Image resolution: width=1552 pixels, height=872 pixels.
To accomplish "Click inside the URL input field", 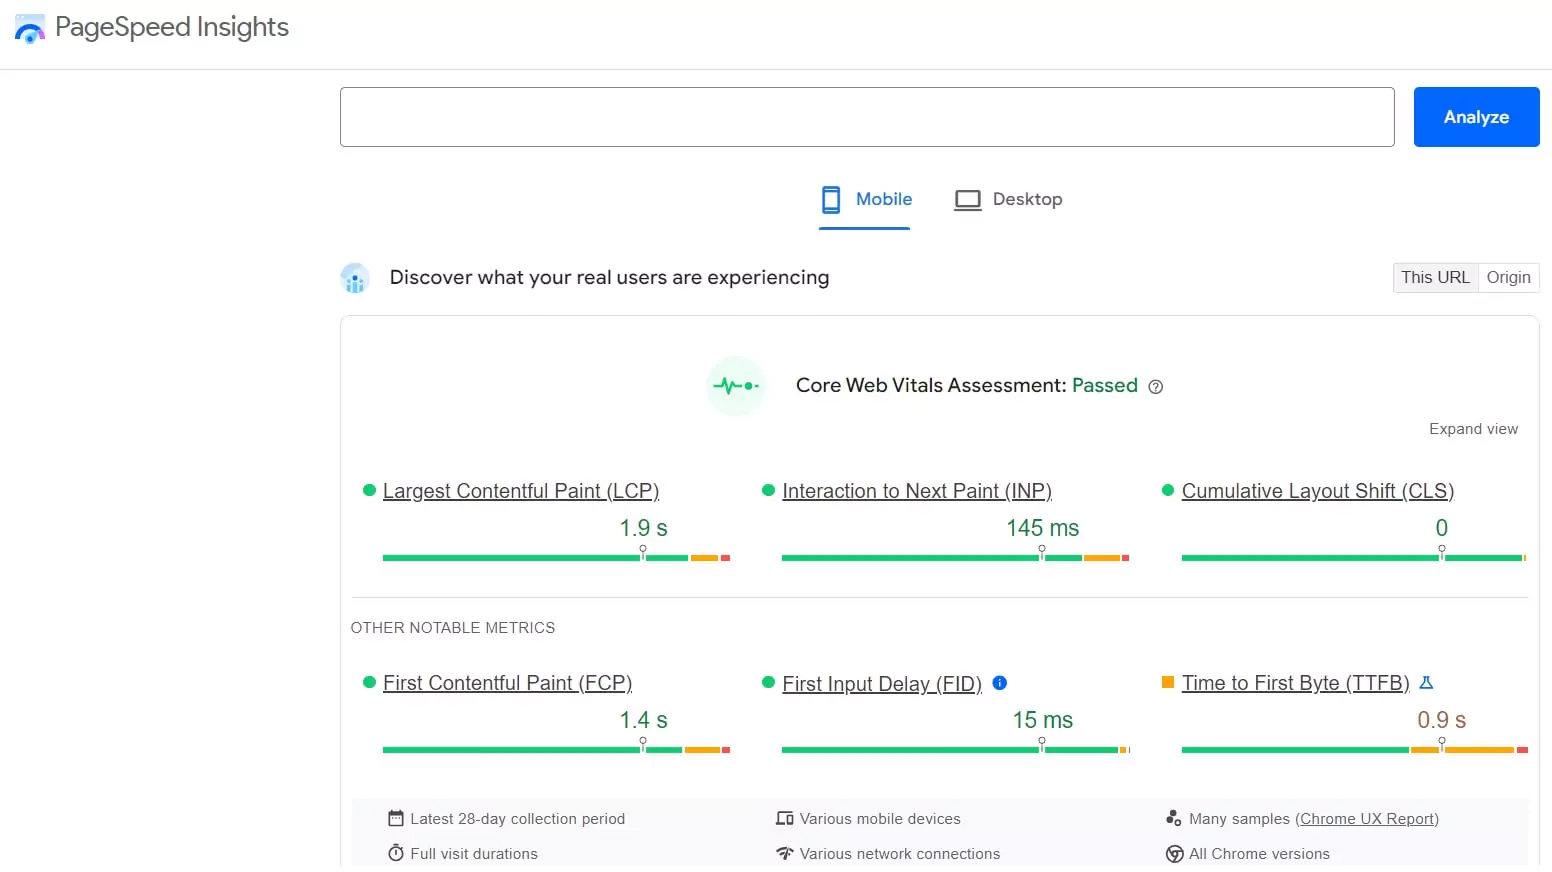I will click(x=866, y=116).
